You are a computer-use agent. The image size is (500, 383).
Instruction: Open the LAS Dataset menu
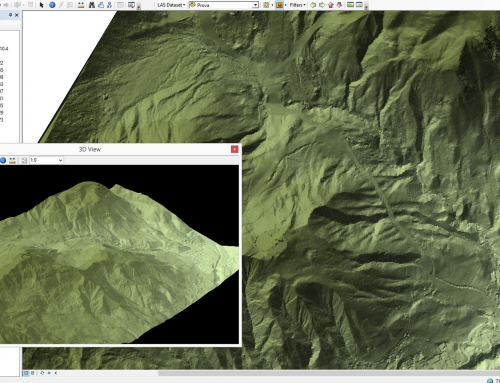point(171,5)
